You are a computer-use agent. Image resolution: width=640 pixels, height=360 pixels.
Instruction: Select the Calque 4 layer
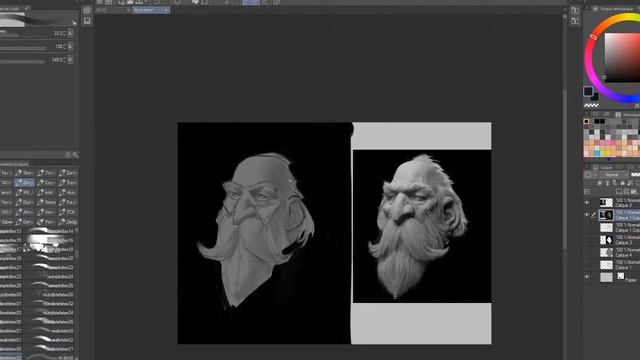619,252
